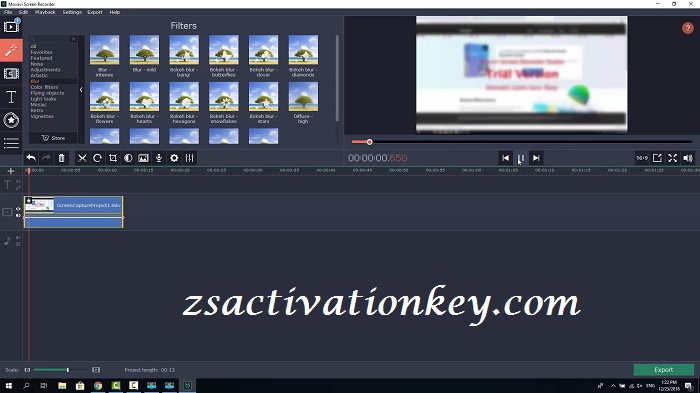Add a track with plus icon
The width and height of the screenshot is (700, 393).
(x=11, y=171)
